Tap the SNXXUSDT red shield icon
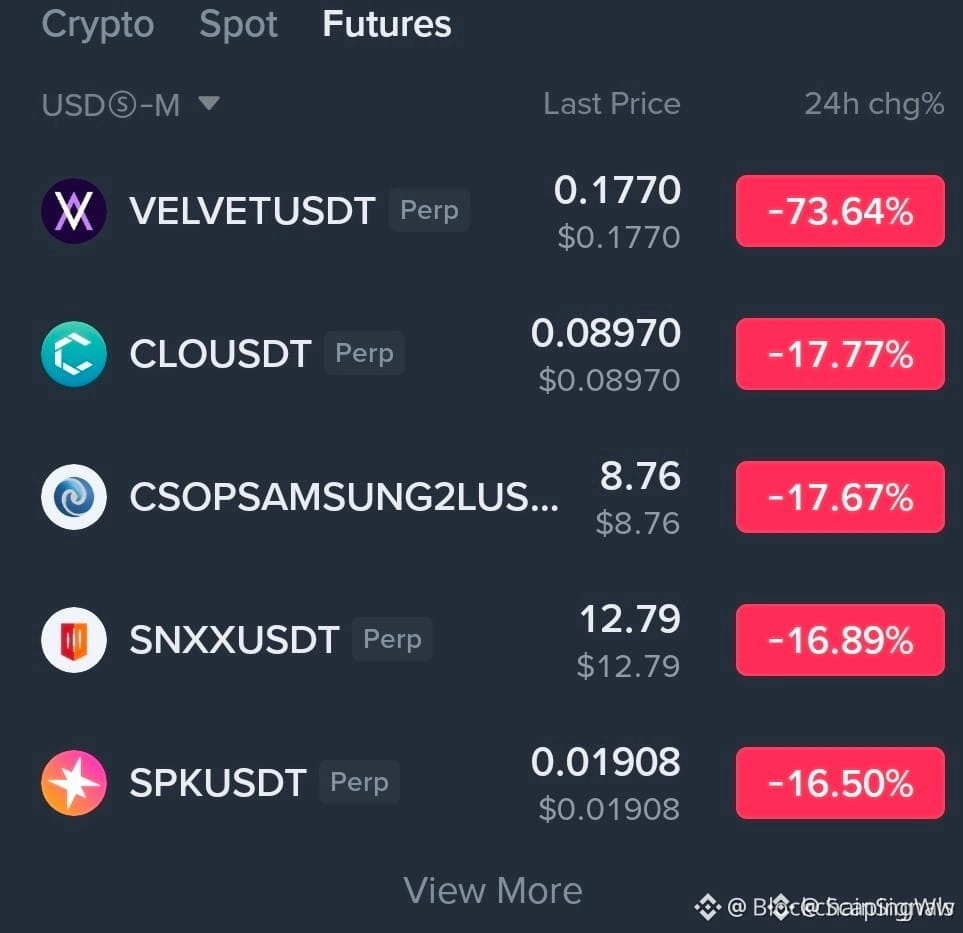The image size is (963, 933). click(x=74, y=640)
